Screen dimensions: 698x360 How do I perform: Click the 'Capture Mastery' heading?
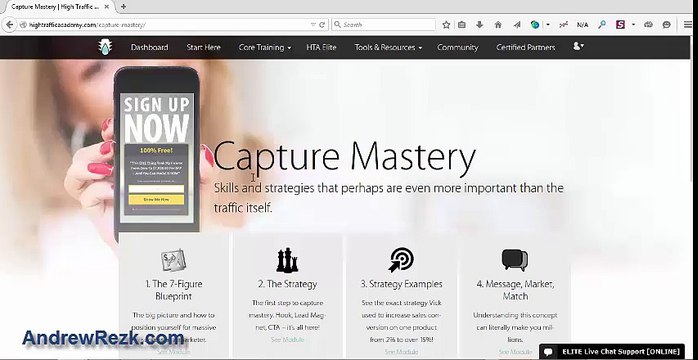[x=345, y=157]
